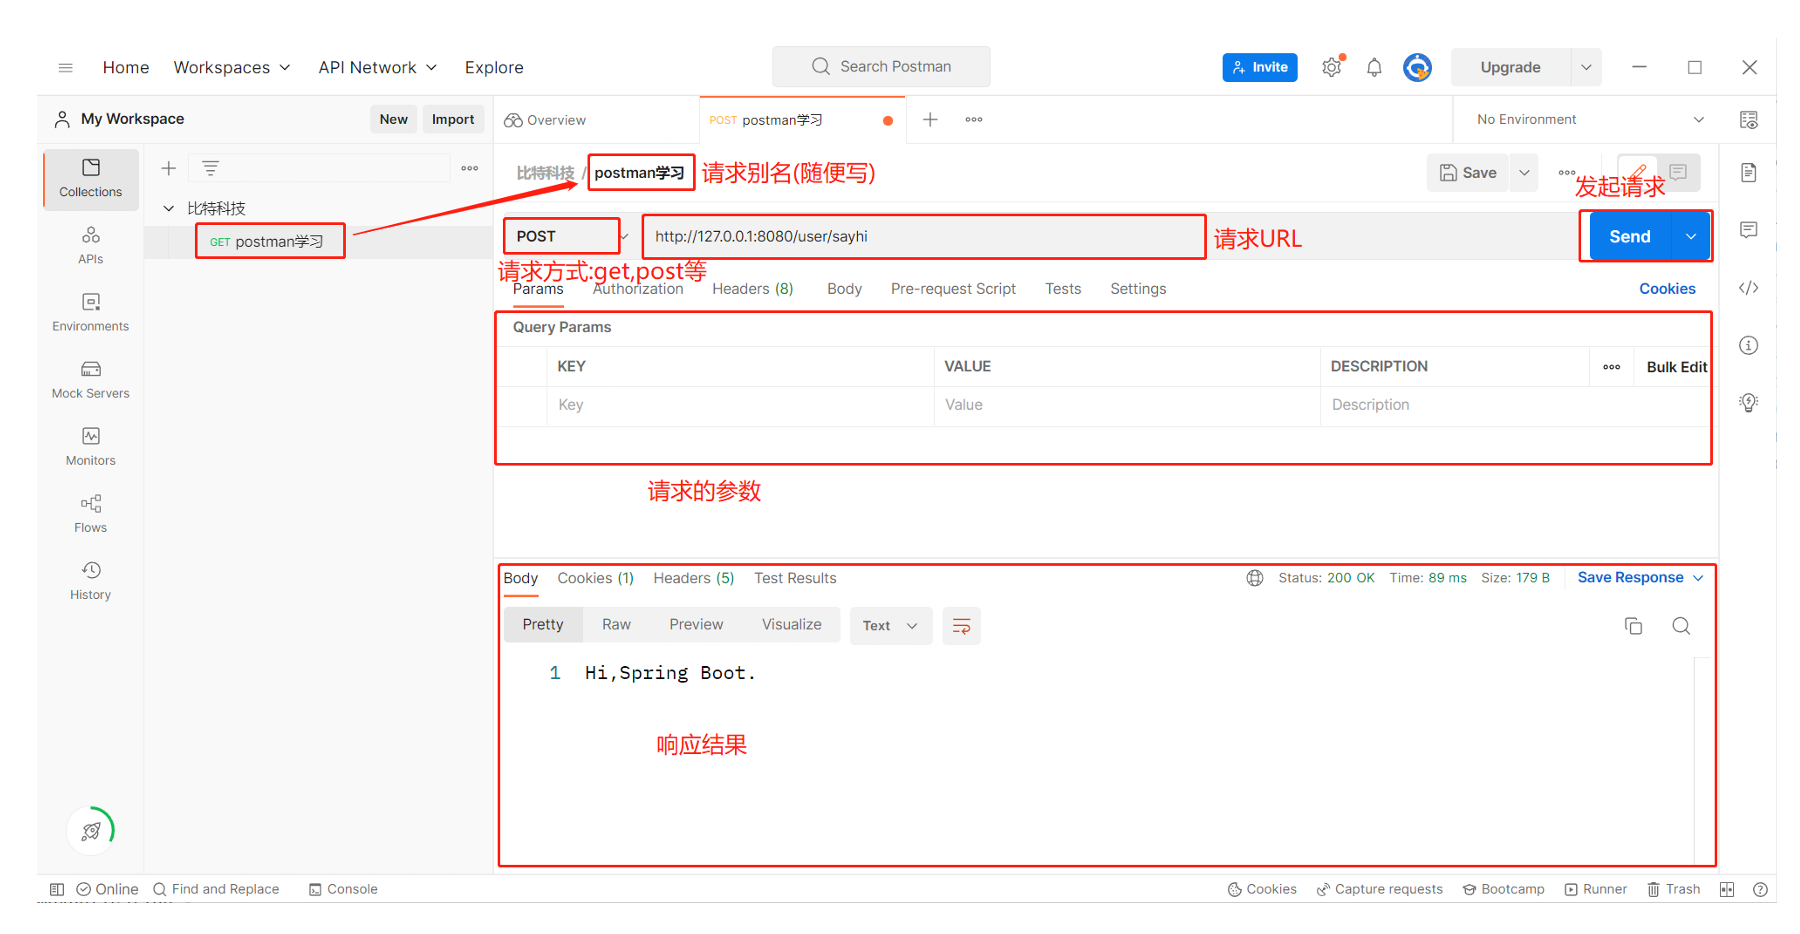The height and width of the screenshot is (934, 1800).
Task: Click the Invite button
Action: pos(1260,67)
